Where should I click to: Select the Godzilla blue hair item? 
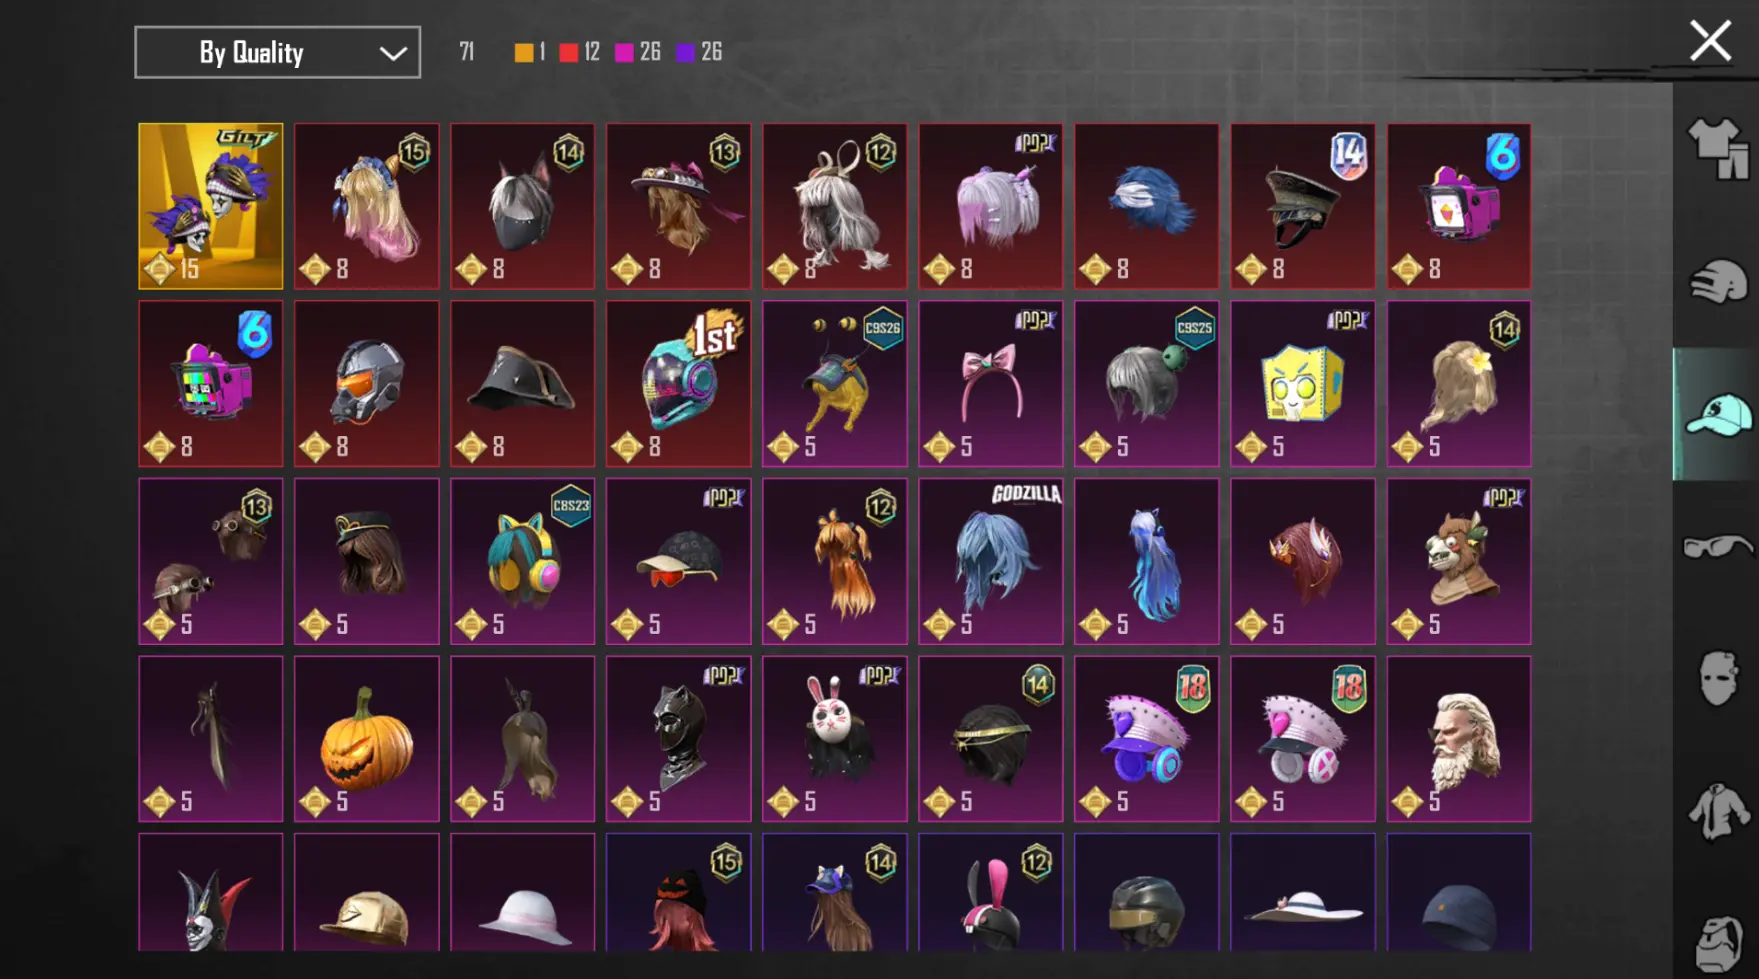(x=991, y=561)
